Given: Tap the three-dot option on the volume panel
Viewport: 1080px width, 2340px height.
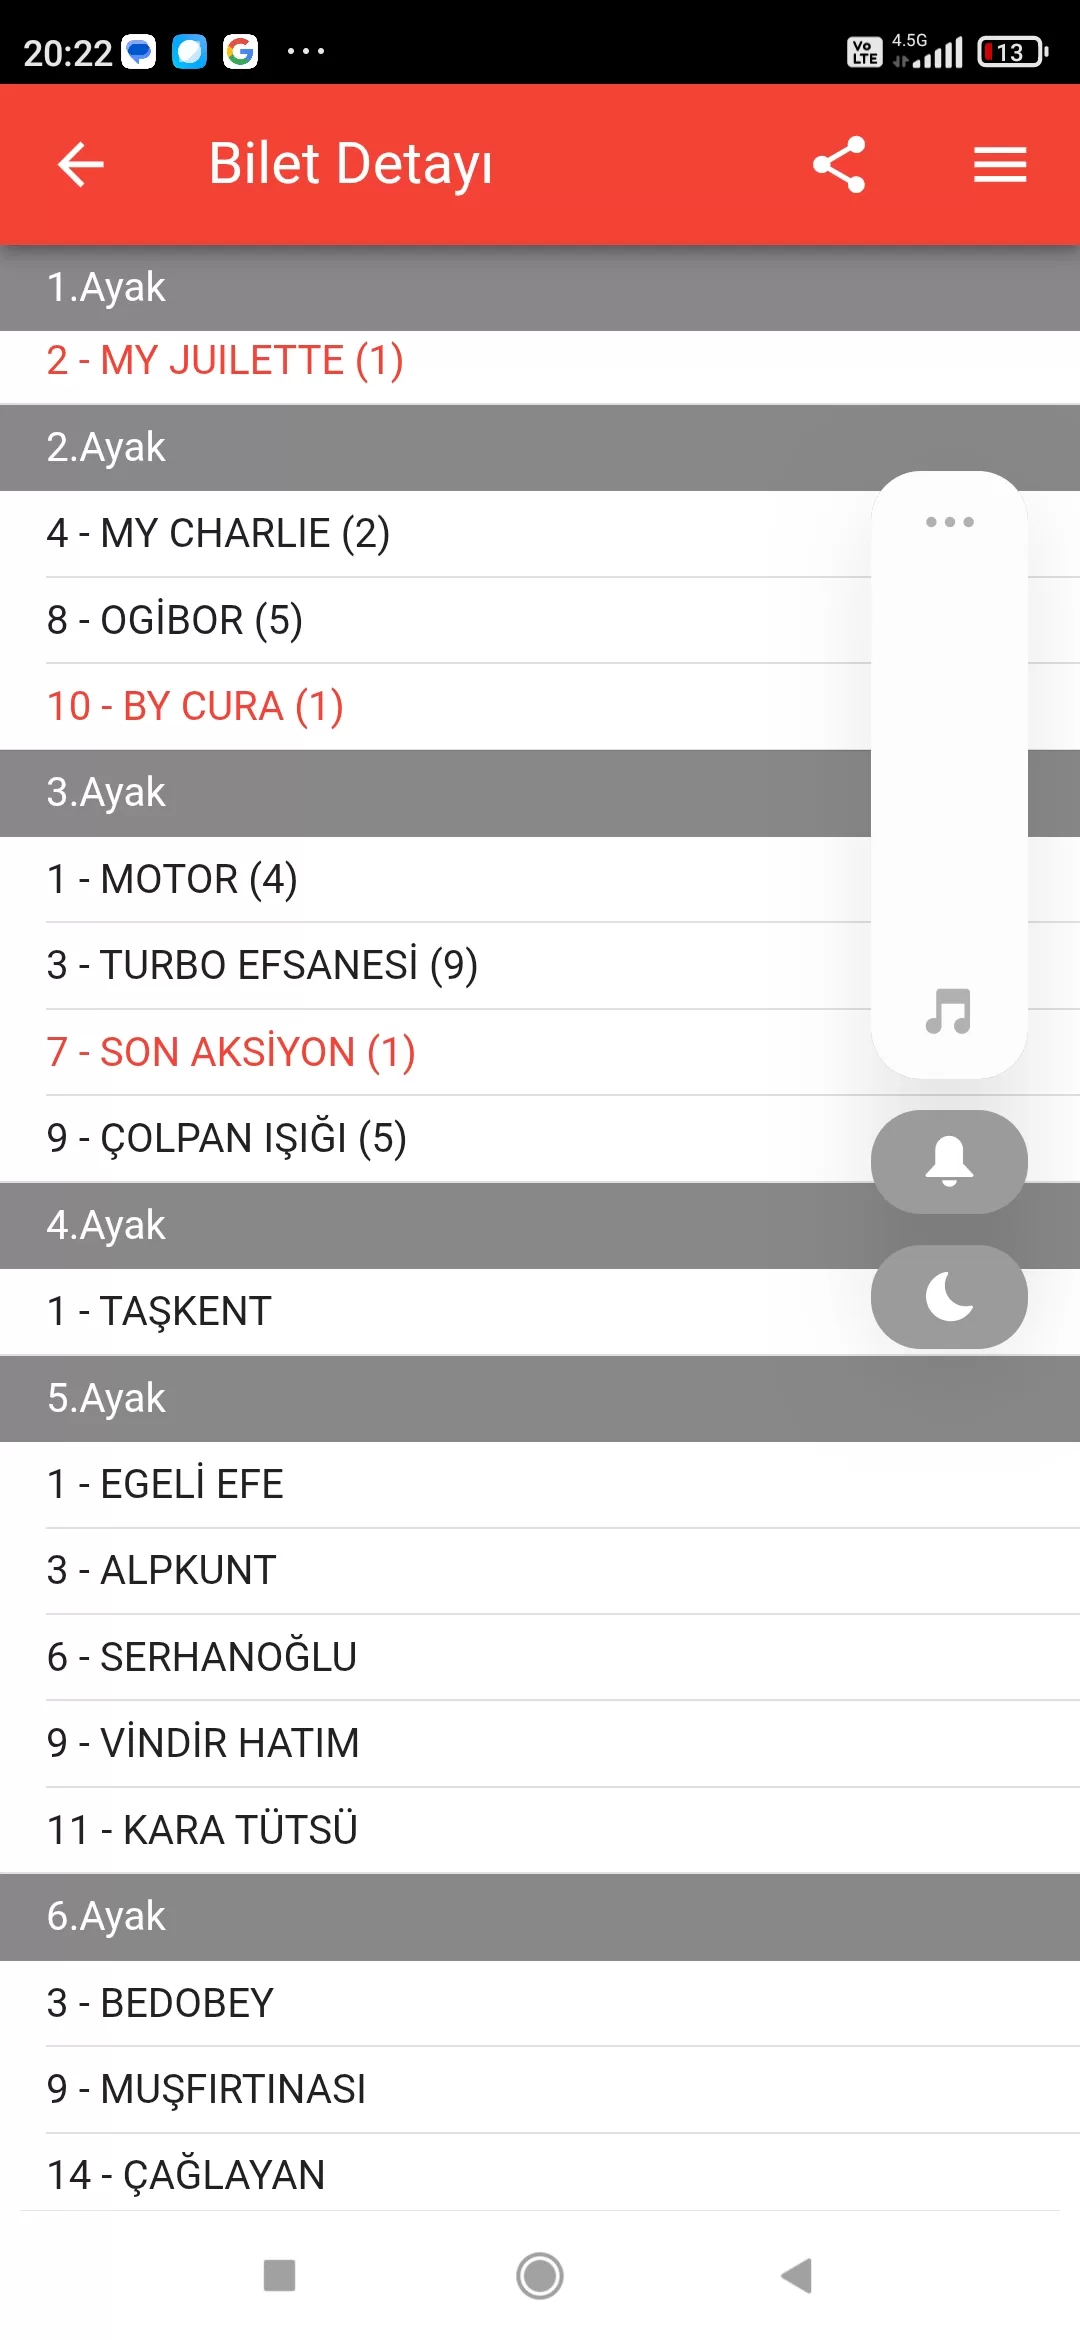Looking at the screenshot, I should (949, 522).
